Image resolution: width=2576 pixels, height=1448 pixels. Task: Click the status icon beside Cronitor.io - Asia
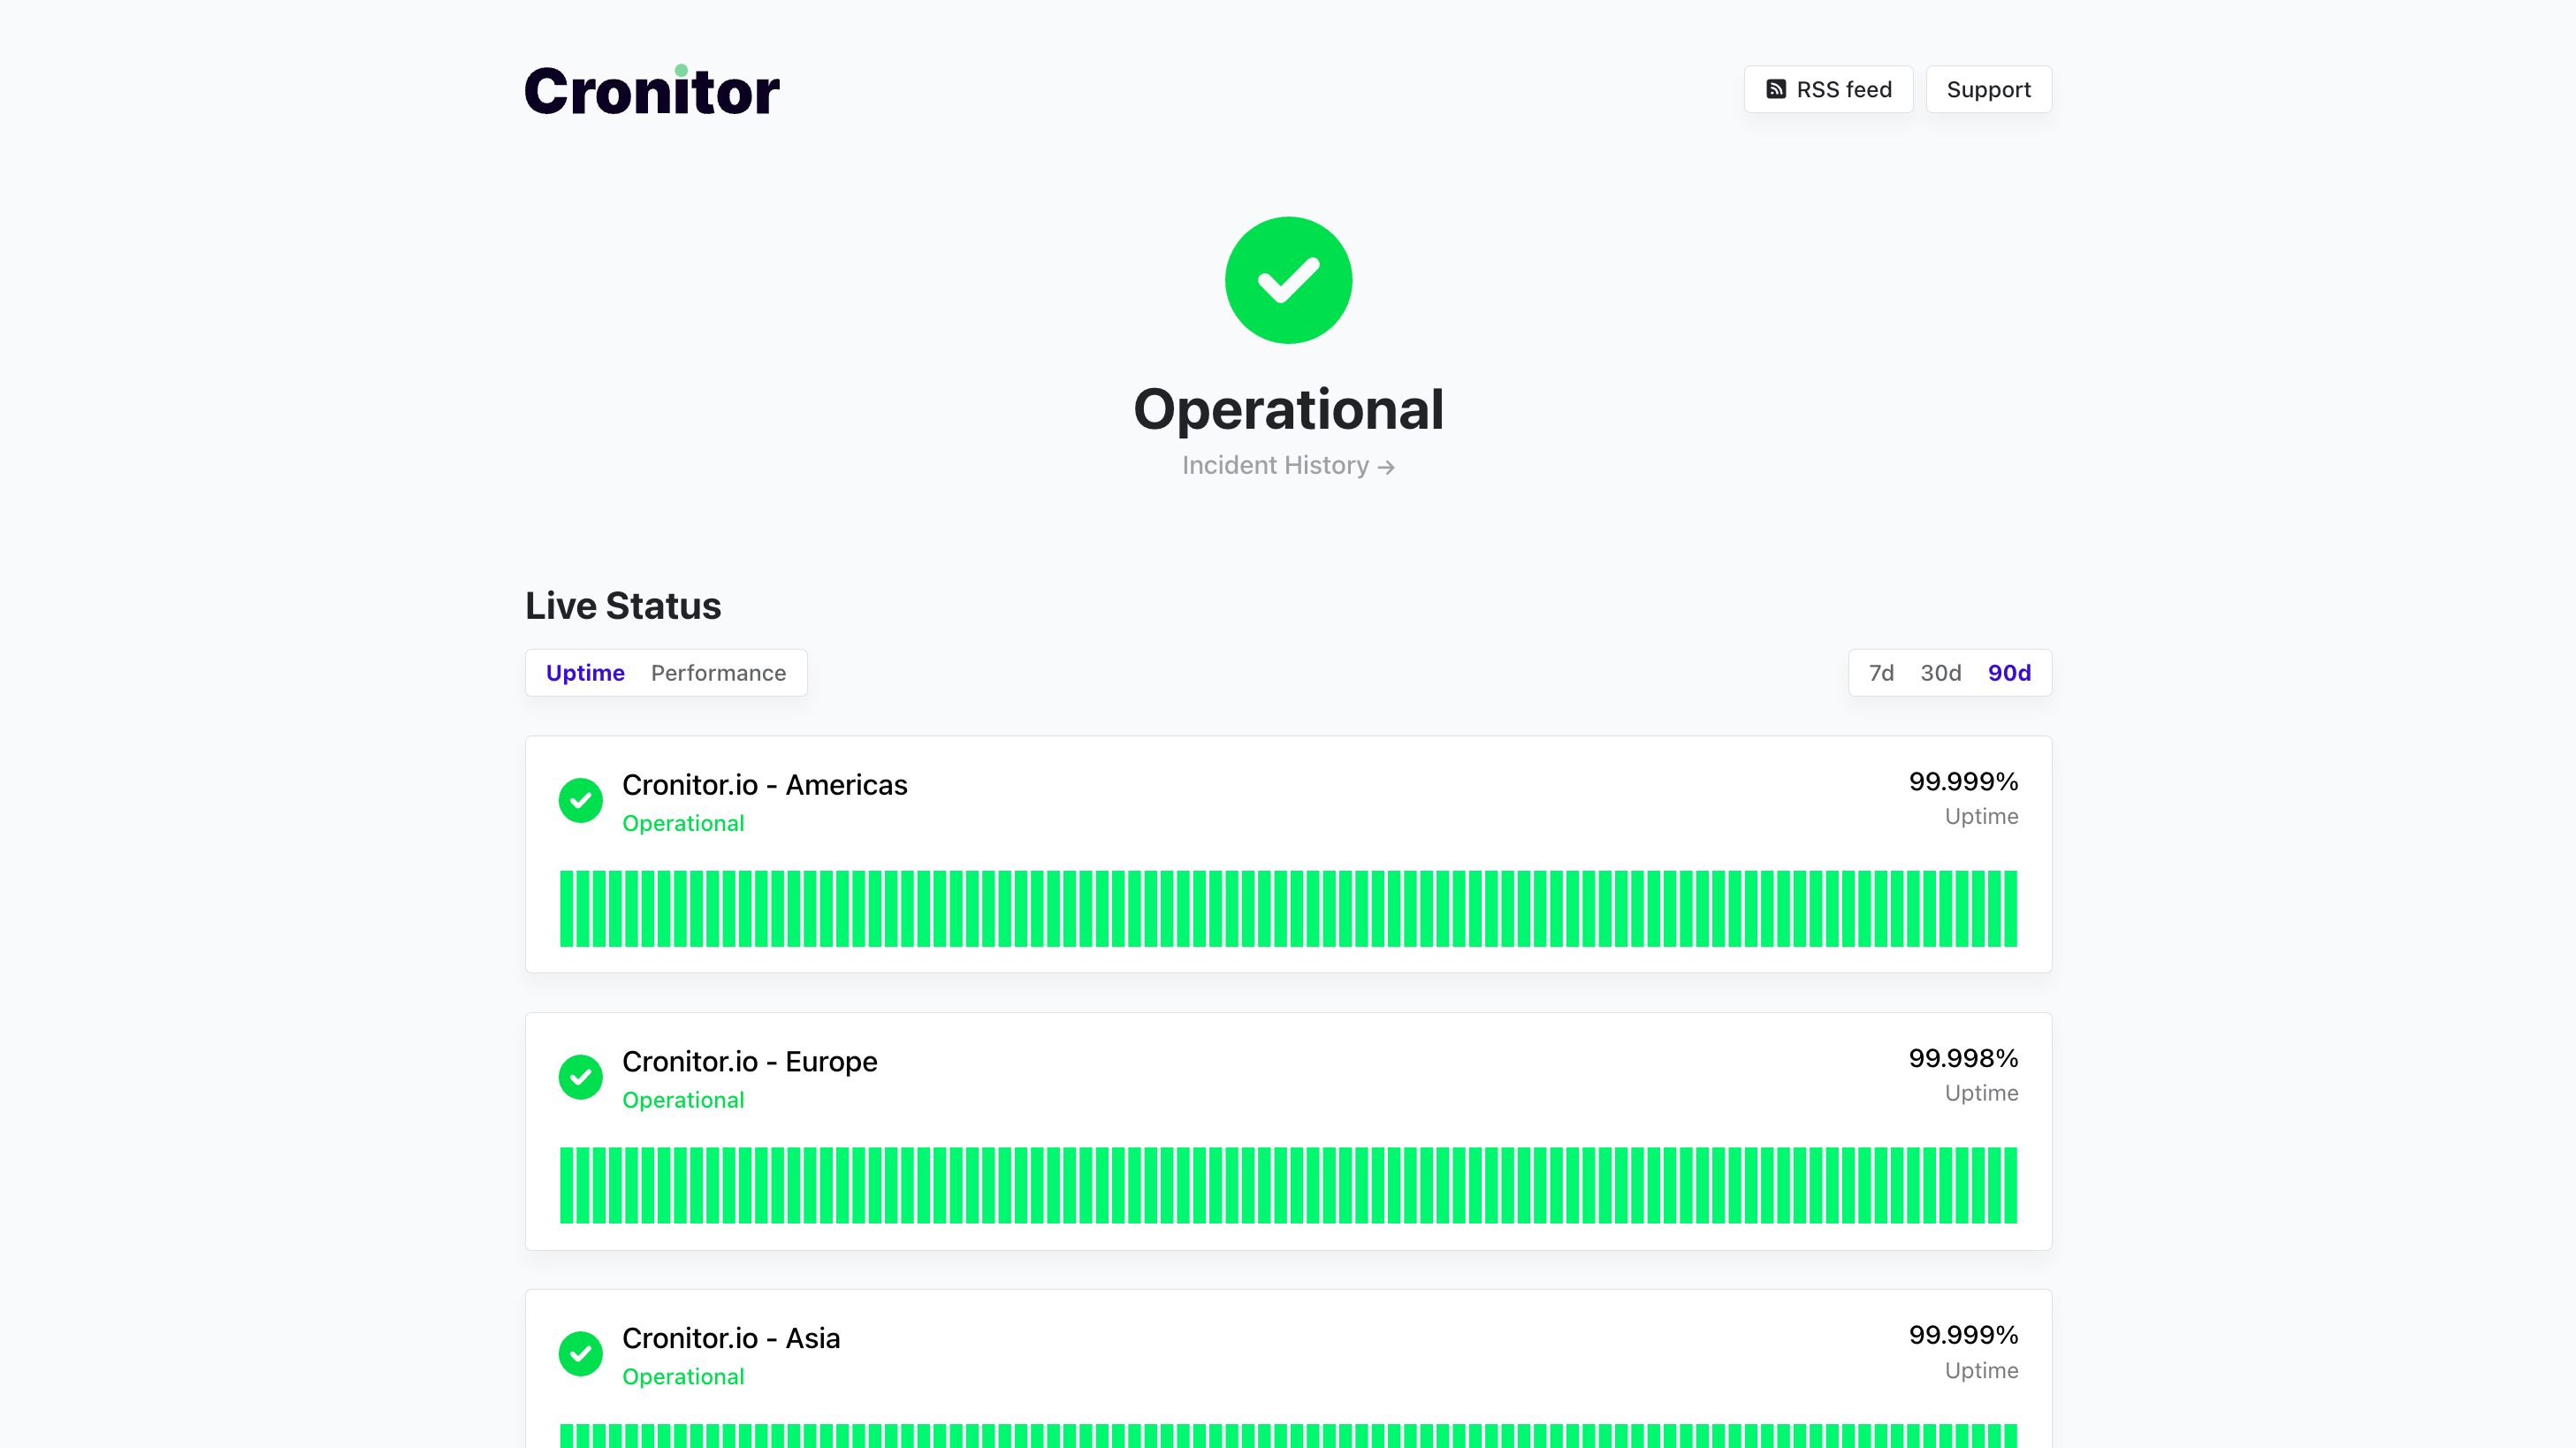pyautogui.click(x=581, y=1354)
